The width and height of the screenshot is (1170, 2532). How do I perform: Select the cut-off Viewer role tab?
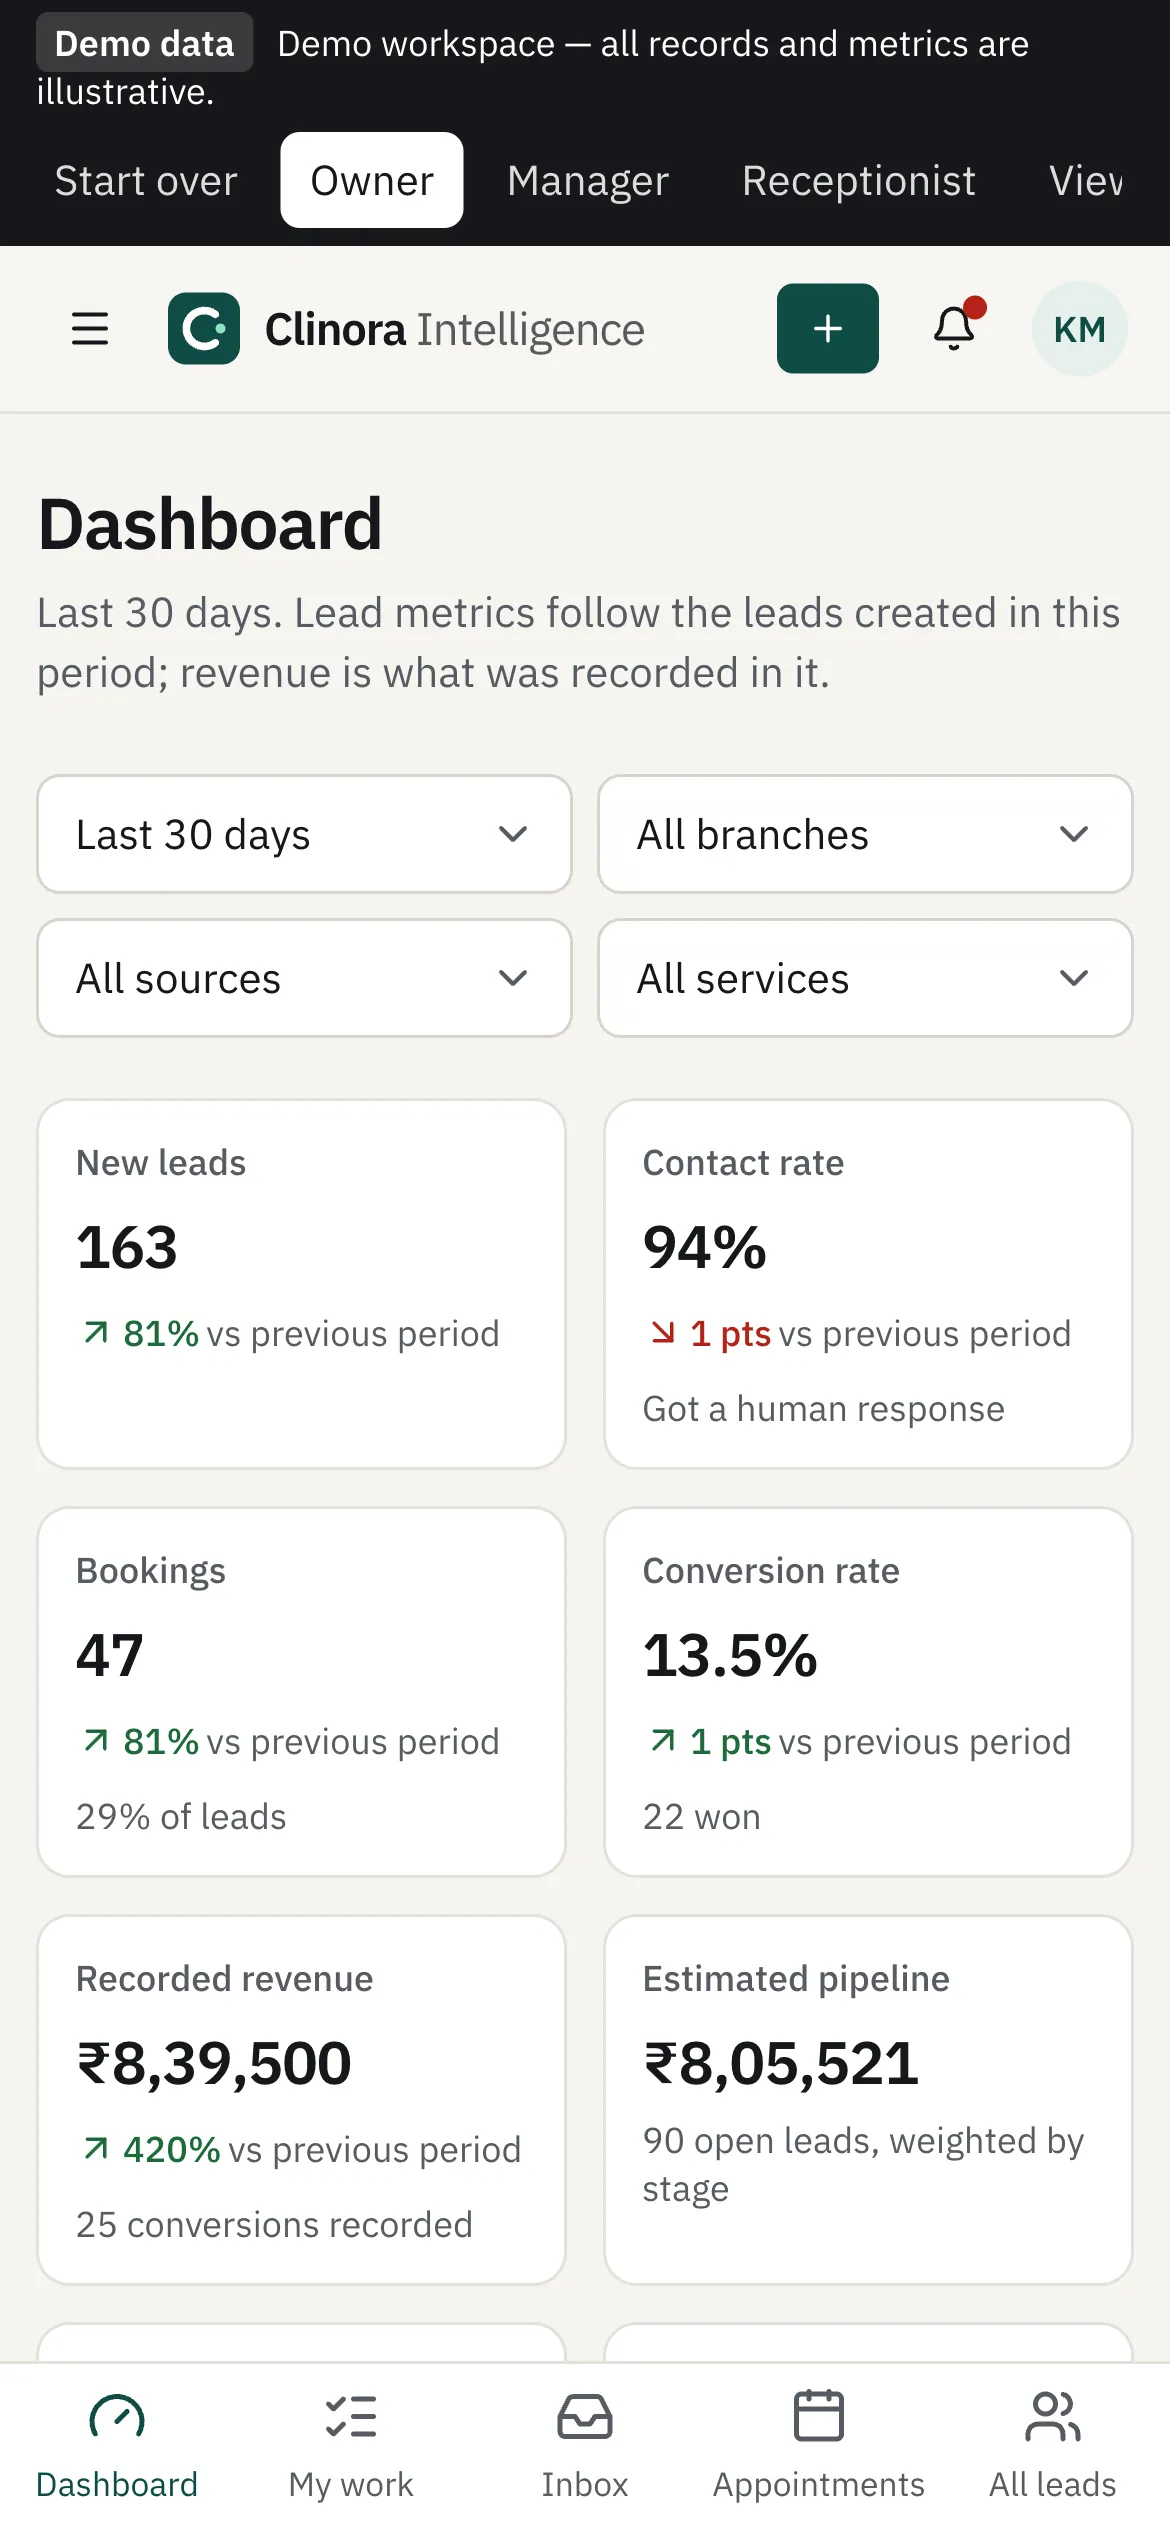point(1087,180)
